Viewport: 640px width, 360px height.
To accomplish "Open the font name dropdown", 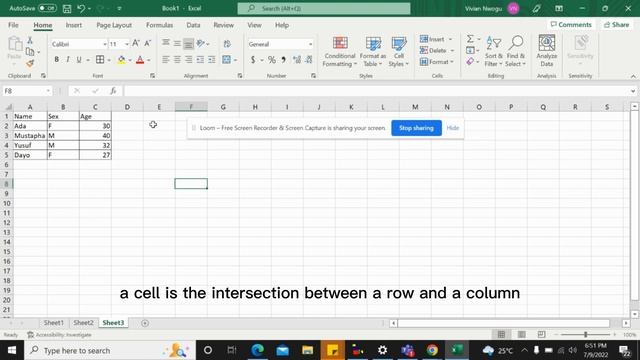I will click(105, 44).
